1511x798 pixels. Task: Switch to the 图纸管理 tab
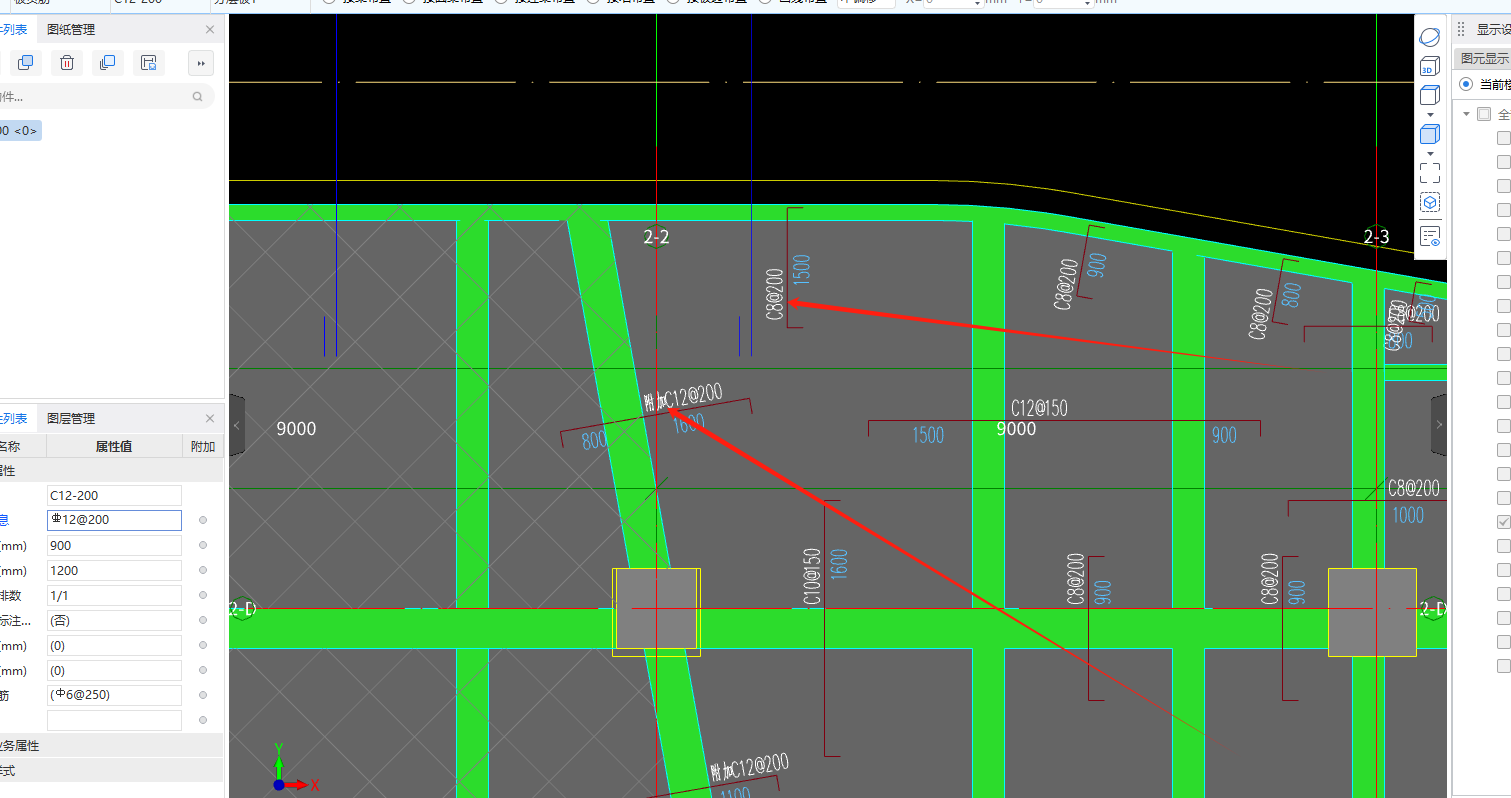pos(71,29)
